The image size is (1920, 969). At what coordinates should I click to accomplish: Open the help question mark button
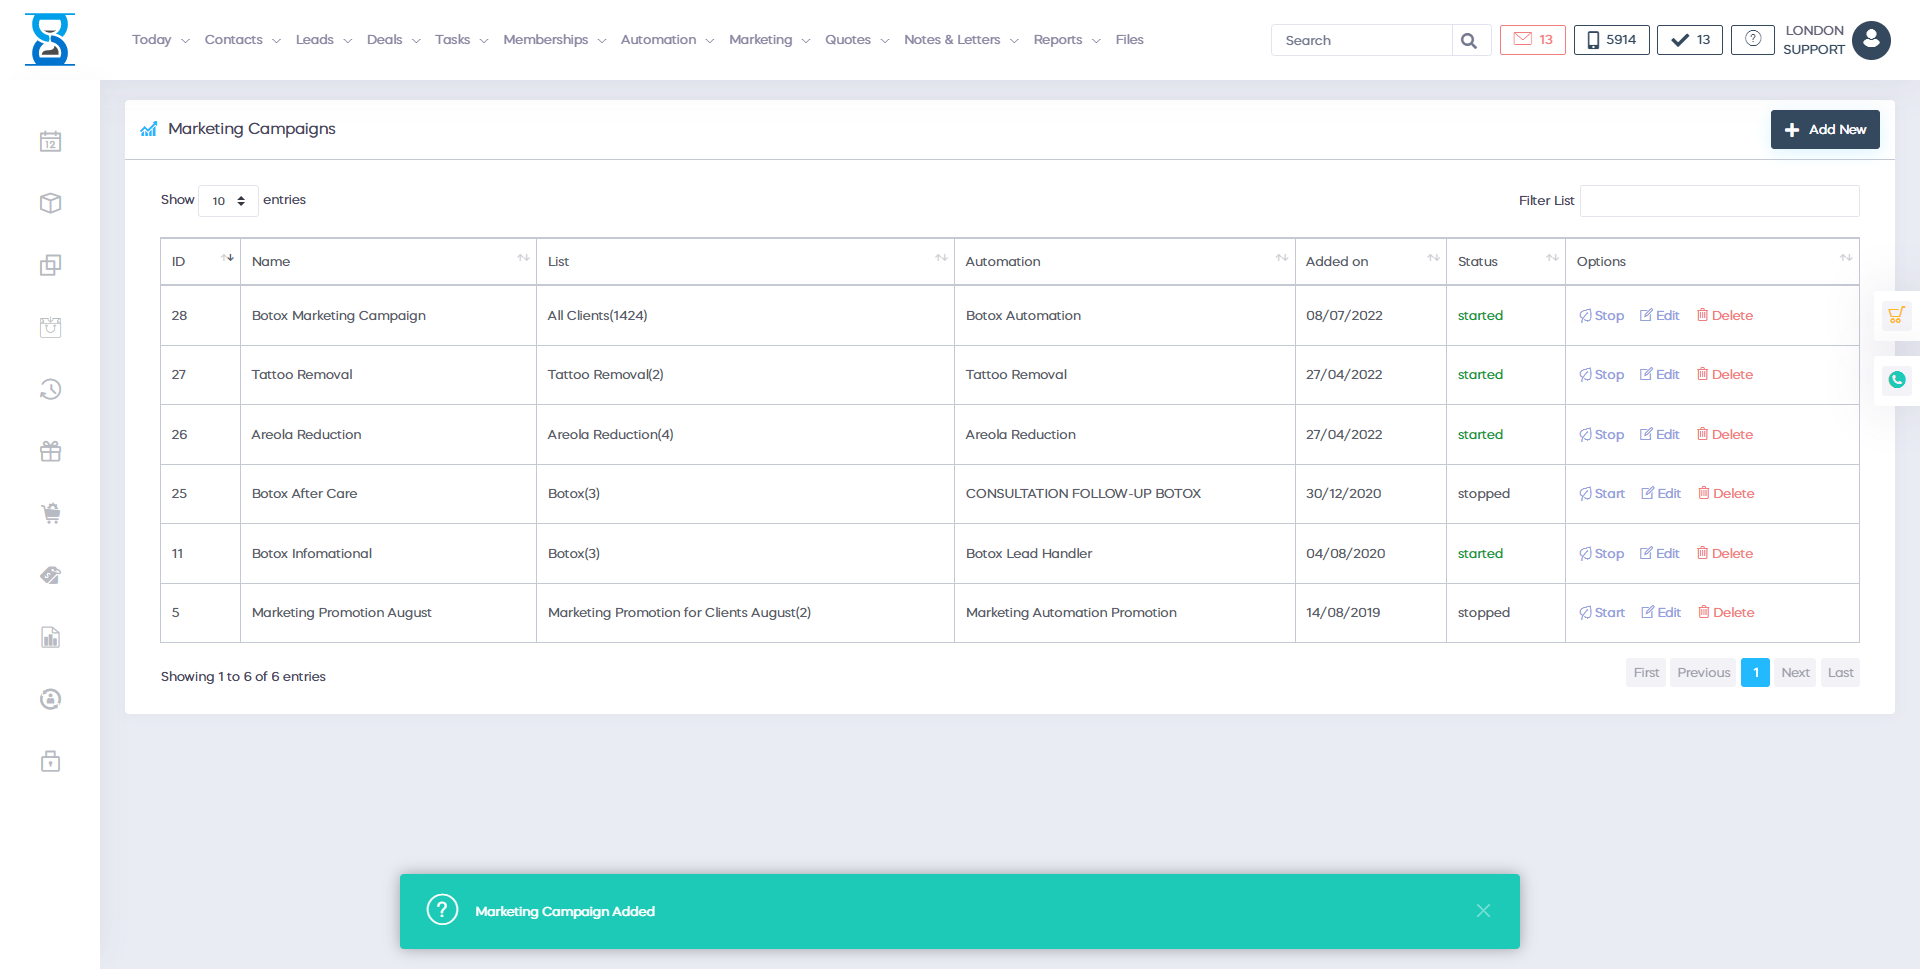[x=1752, y=40]
